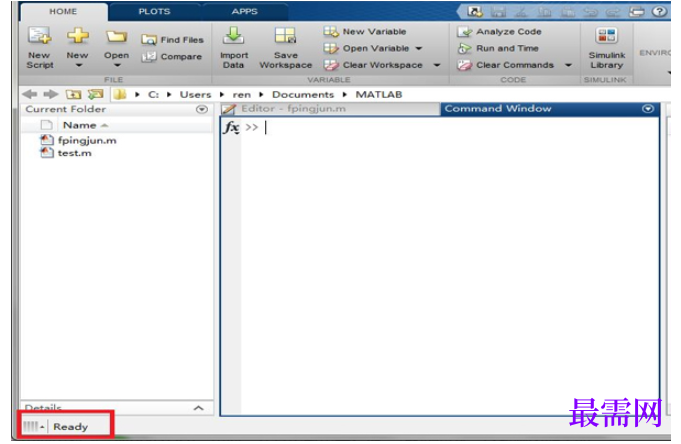The width and height of the screenshot is (681, 444).
Task: Expand the New dropdown arrow
Action: point(79,66)
